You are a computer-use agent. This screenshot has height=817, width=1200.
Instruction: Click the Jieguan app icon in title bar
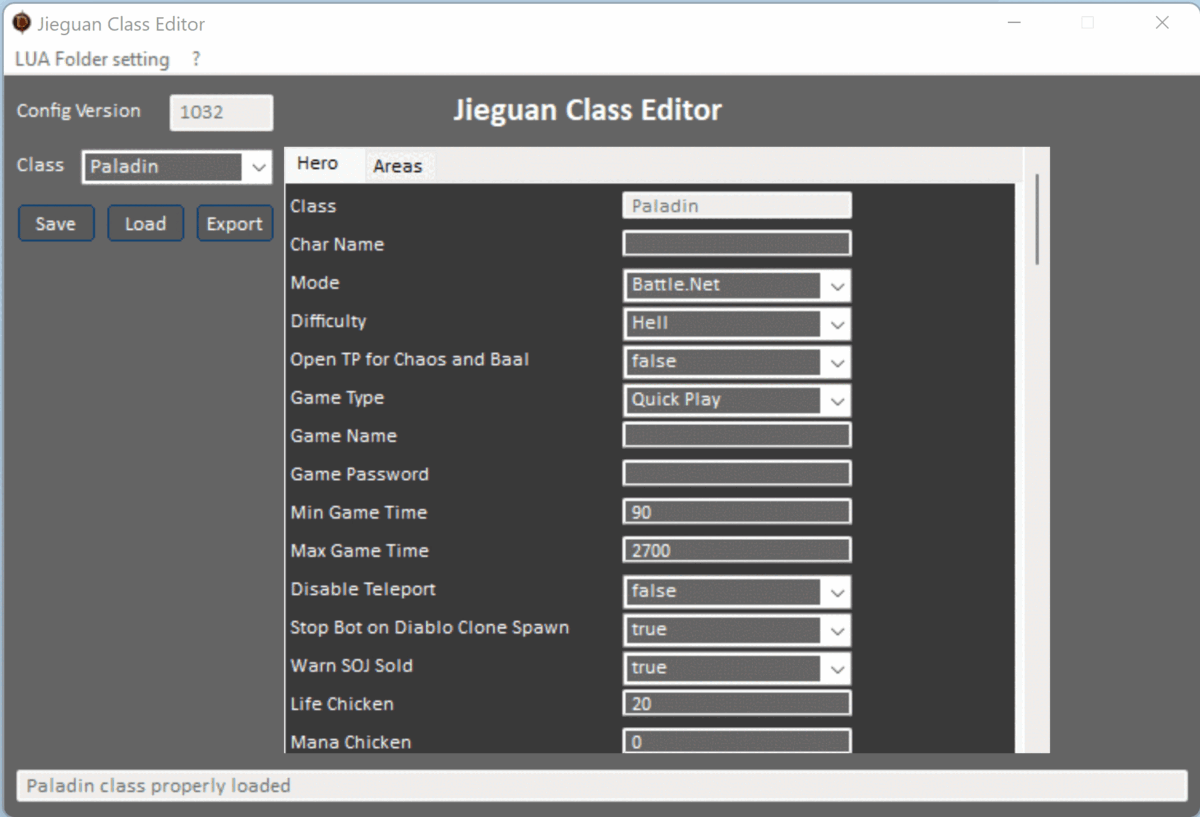pyautogui.click(x=21, y=23)
